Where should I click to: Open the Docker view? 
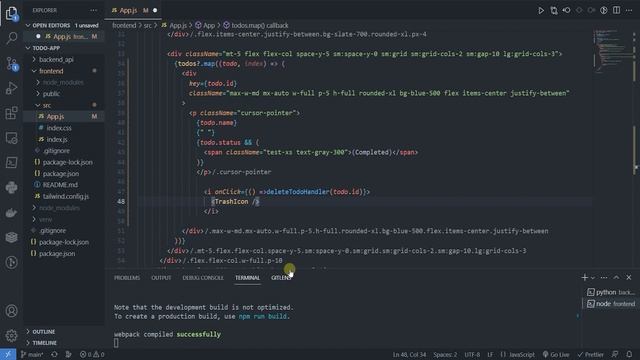coord(11,212)
